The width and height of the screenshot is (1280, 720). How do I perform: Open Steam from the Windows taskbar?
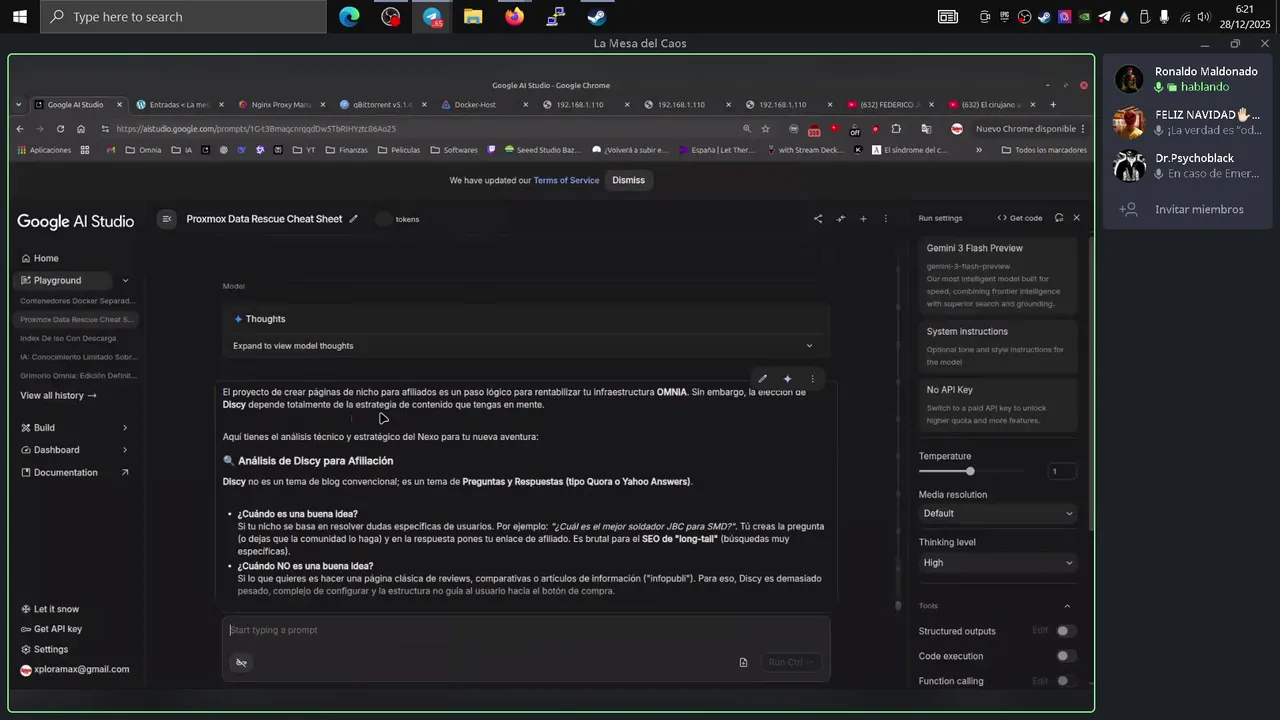596,17
